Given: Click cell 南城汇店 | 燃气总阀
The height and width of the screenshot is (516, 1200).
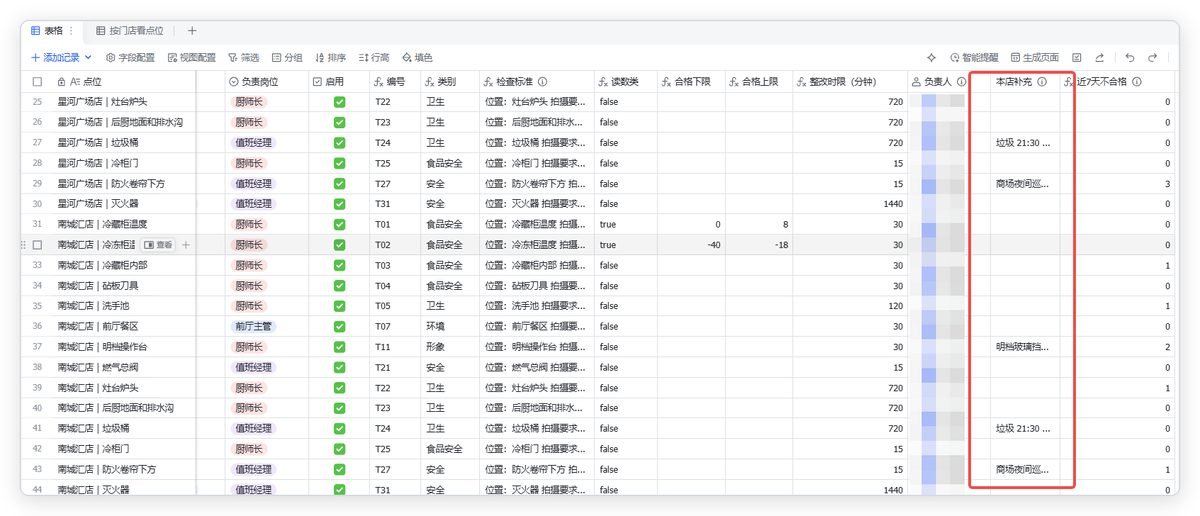Looking at the screenshot, I should (x=98, y=367).
